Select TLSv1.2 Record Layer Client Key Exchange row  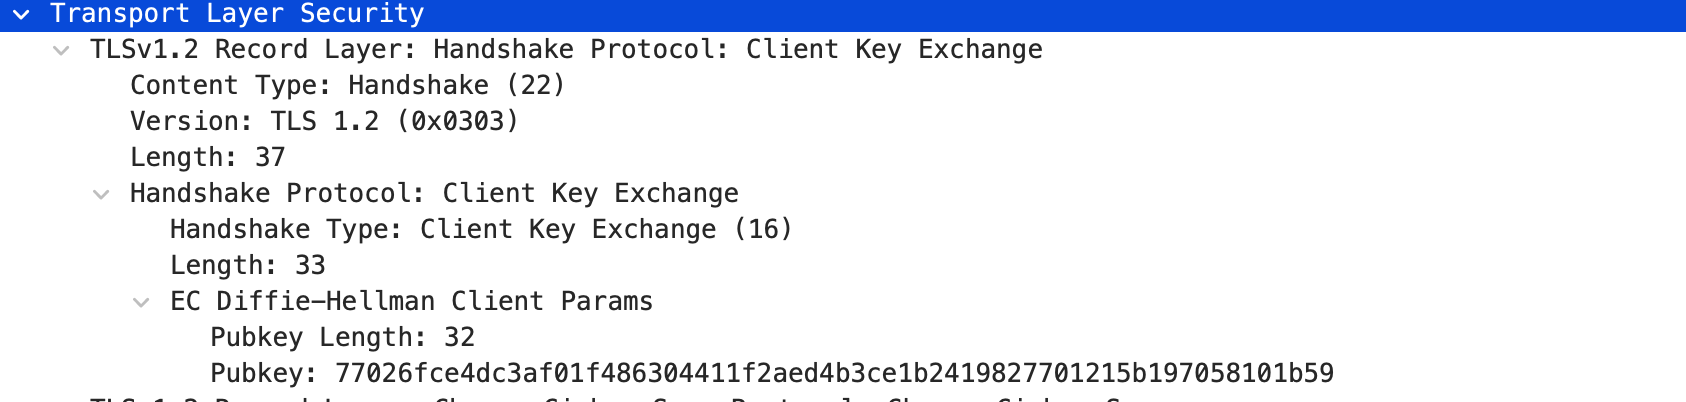(566, 50)
